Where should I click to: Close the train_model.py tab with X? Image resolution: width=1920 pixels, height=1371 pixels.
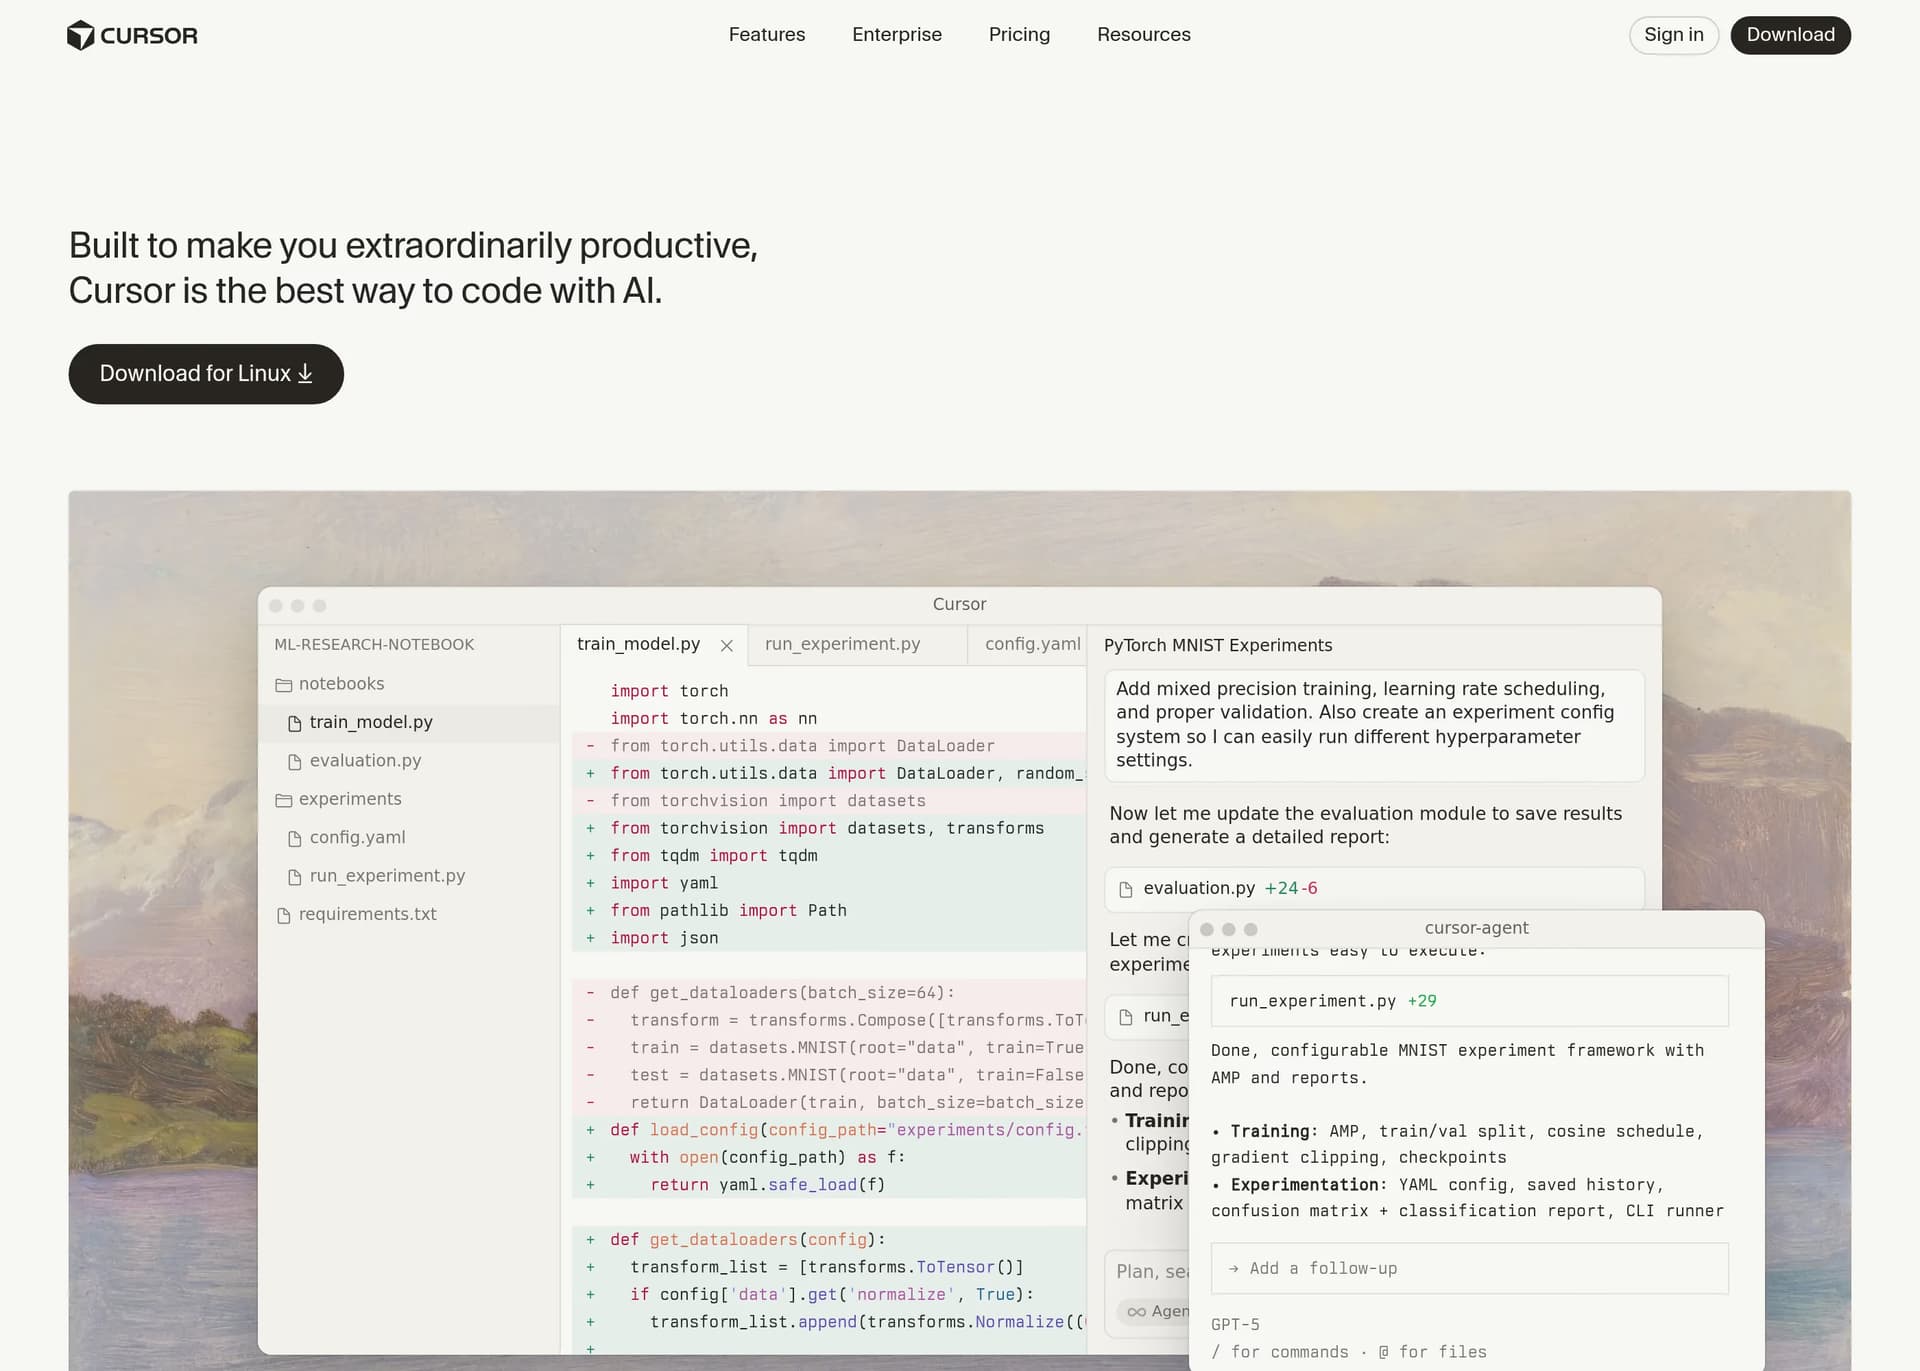727,646
